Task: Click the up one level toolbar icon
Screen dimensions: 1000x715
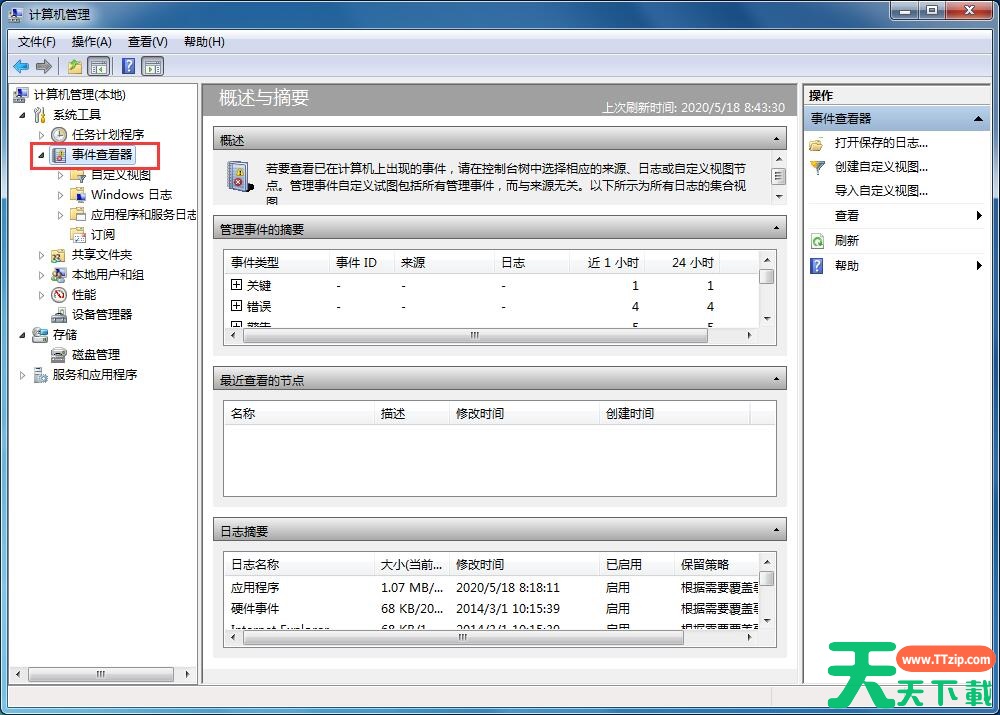Action: point(75,66)
